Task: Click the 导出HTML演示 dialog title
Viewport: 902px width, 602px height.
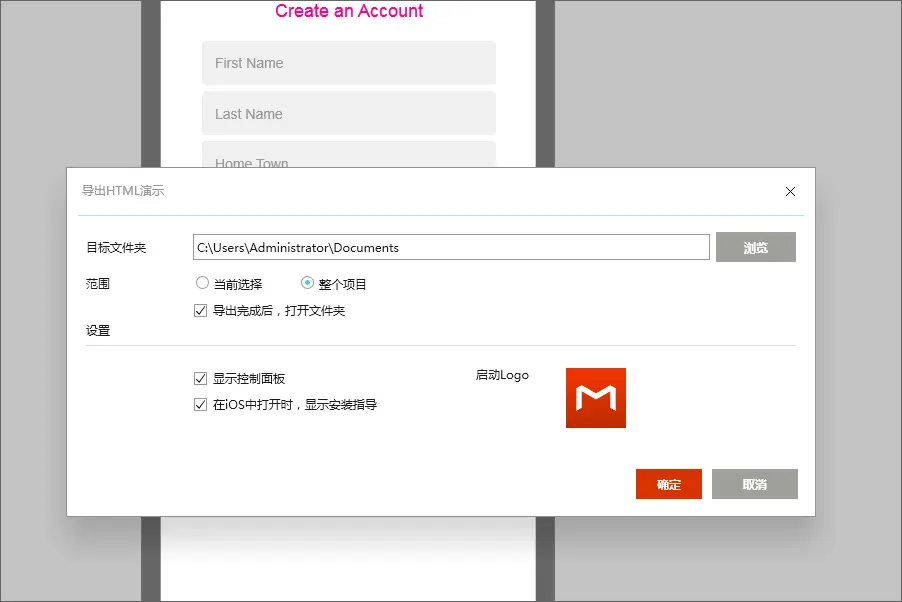Action: pos(123,190)
